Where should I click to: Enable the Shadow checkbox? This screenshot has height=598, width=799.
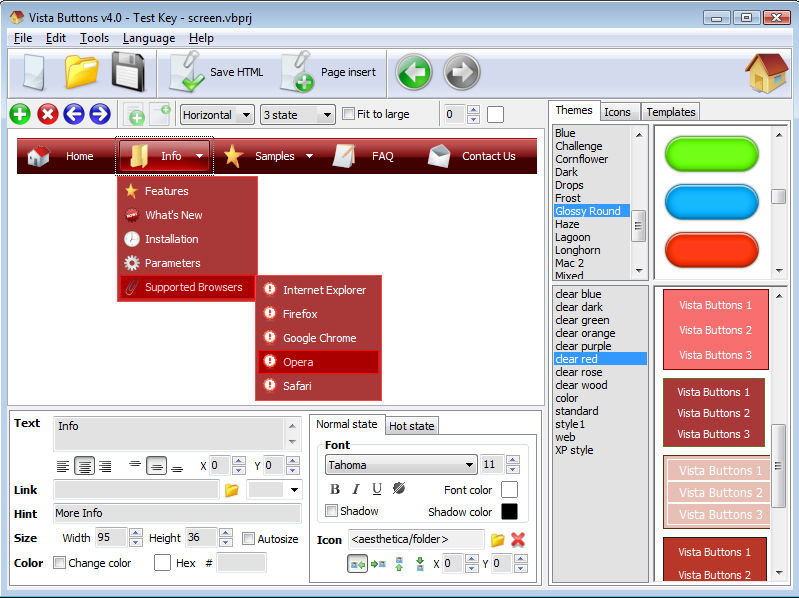332,511
